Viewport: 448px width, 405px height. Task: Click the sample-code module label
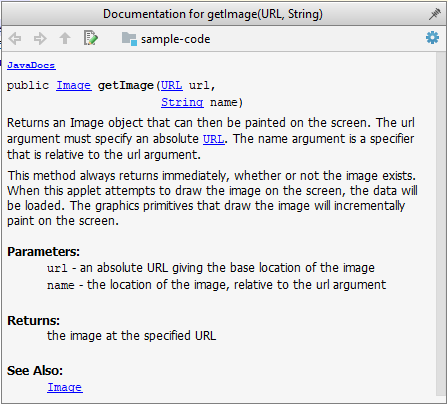coord(175,39)
